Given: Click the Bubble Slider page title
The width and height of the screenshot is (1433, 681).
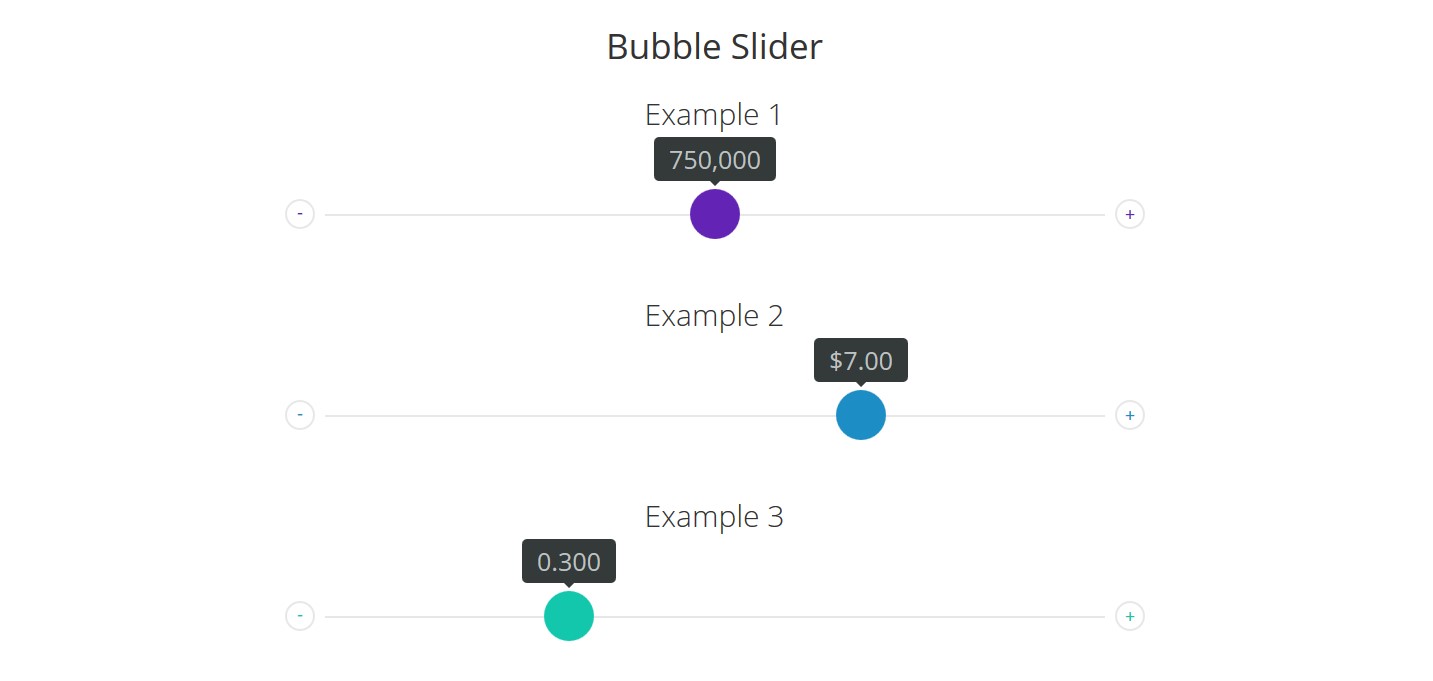Looking at the screenshot, I should point(715,47).
